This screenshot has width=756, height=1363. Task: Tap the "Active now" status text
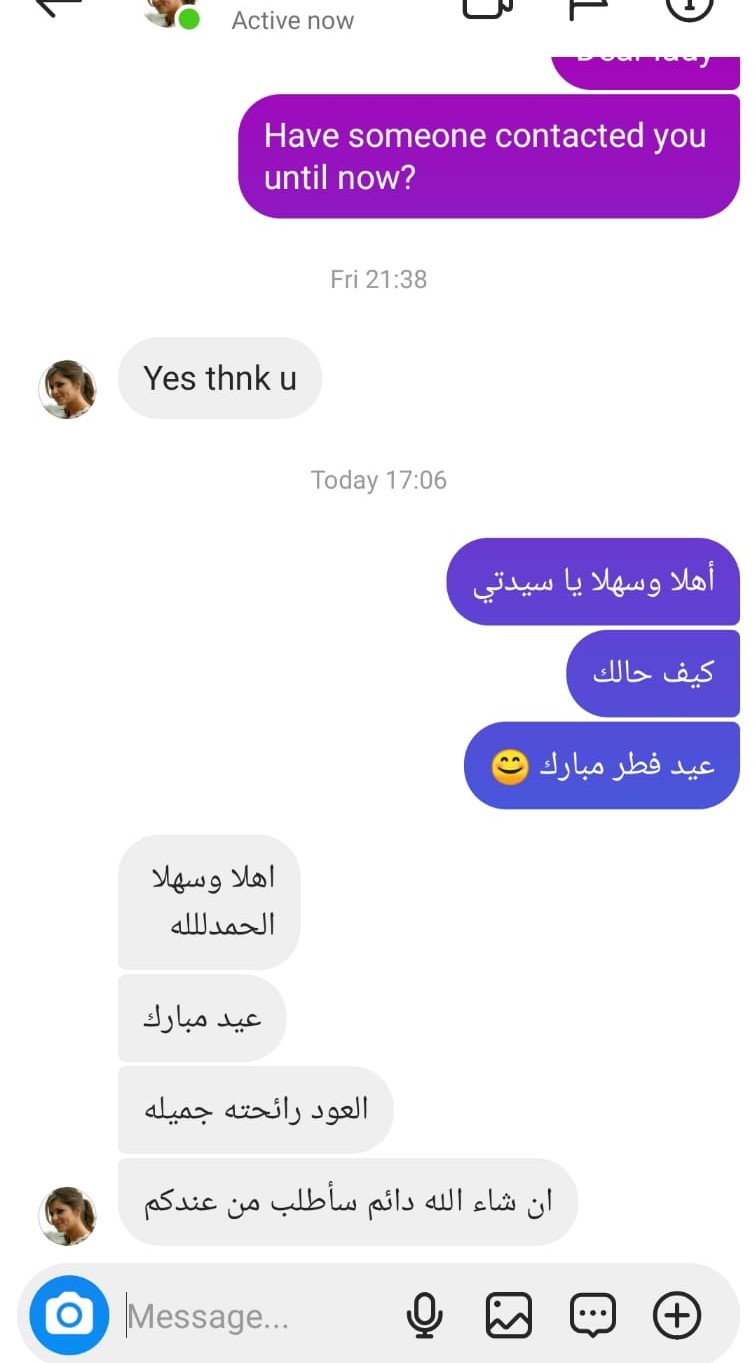point(293,20)
